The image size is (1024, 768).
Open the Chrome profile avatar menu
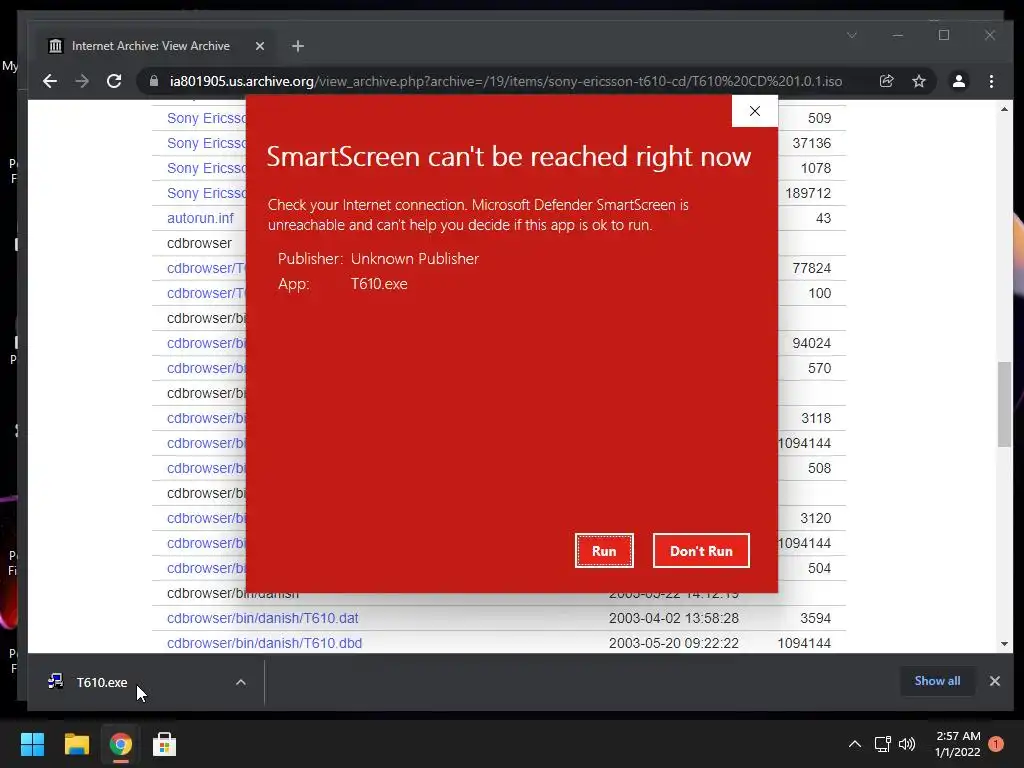tap(959, 81)
